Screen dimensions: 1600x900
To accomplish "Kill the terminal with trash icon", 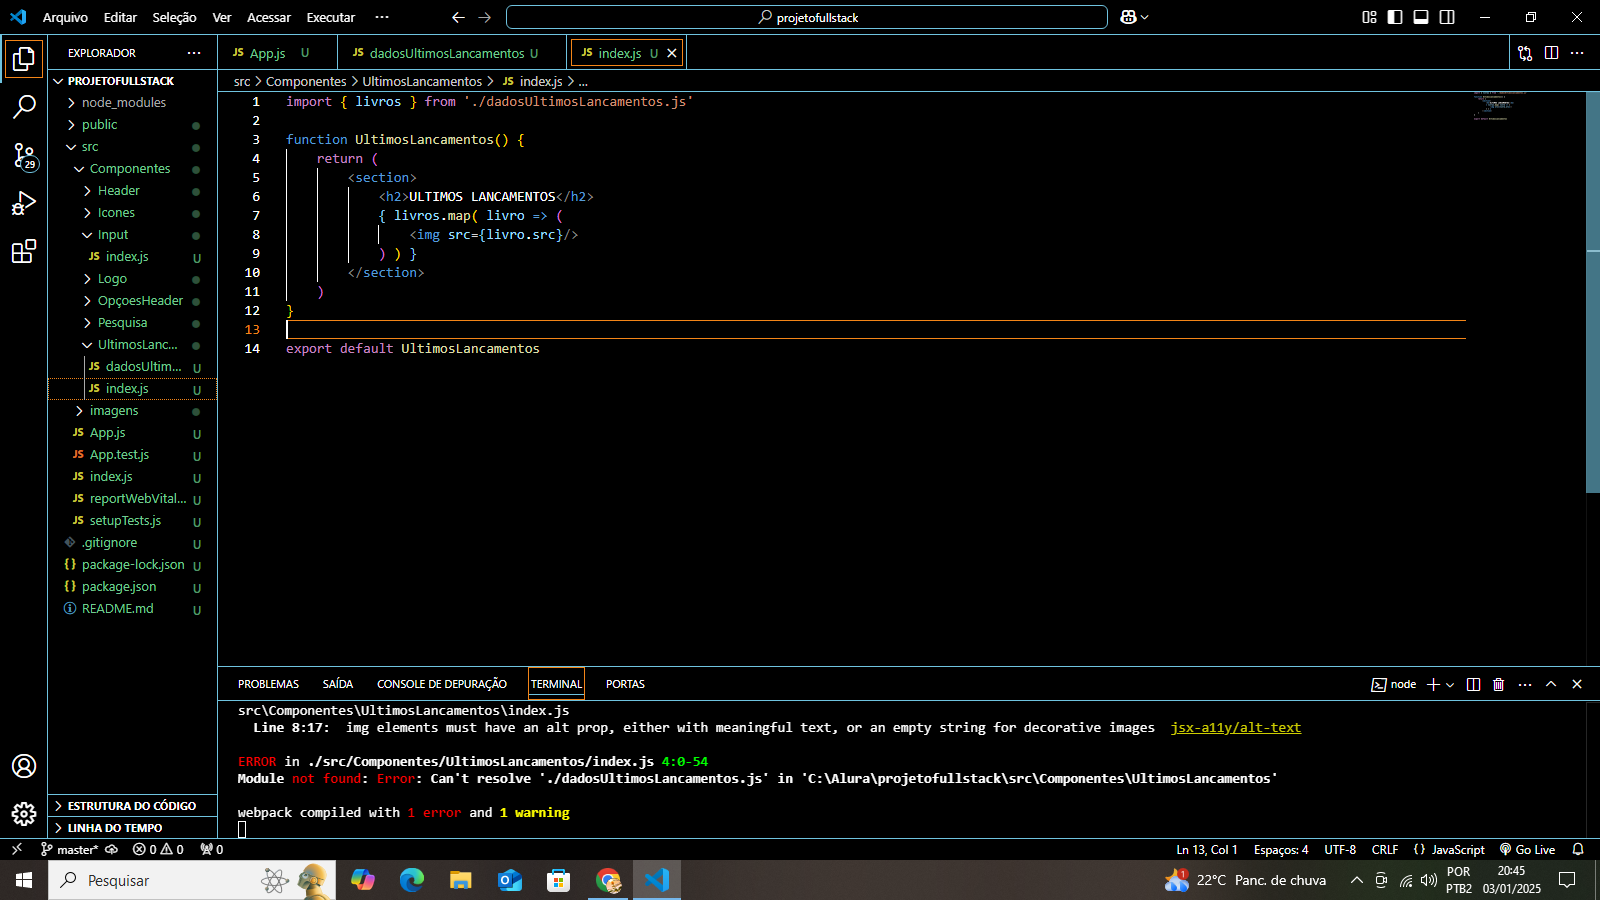I will click(x=1498, y=684).
